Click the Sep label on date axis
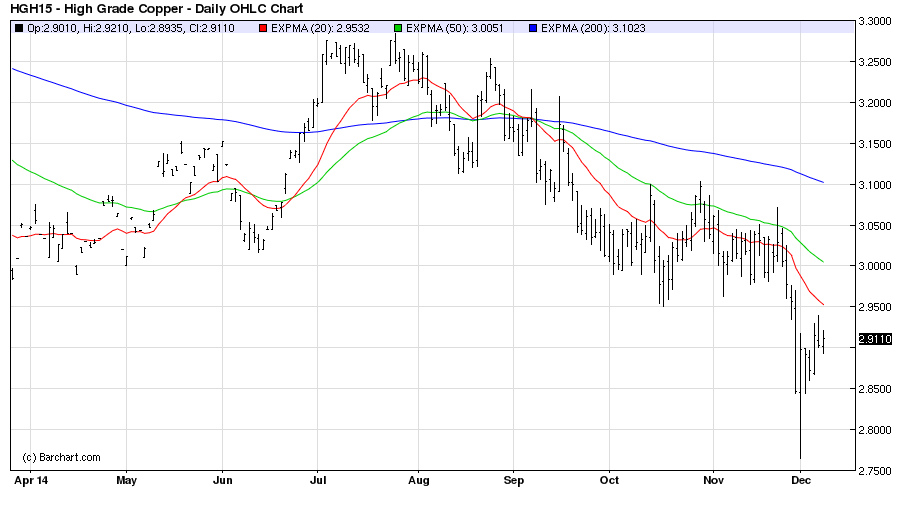Image resolution: width=900 pixels, height=511 pixels. (513, 479)
